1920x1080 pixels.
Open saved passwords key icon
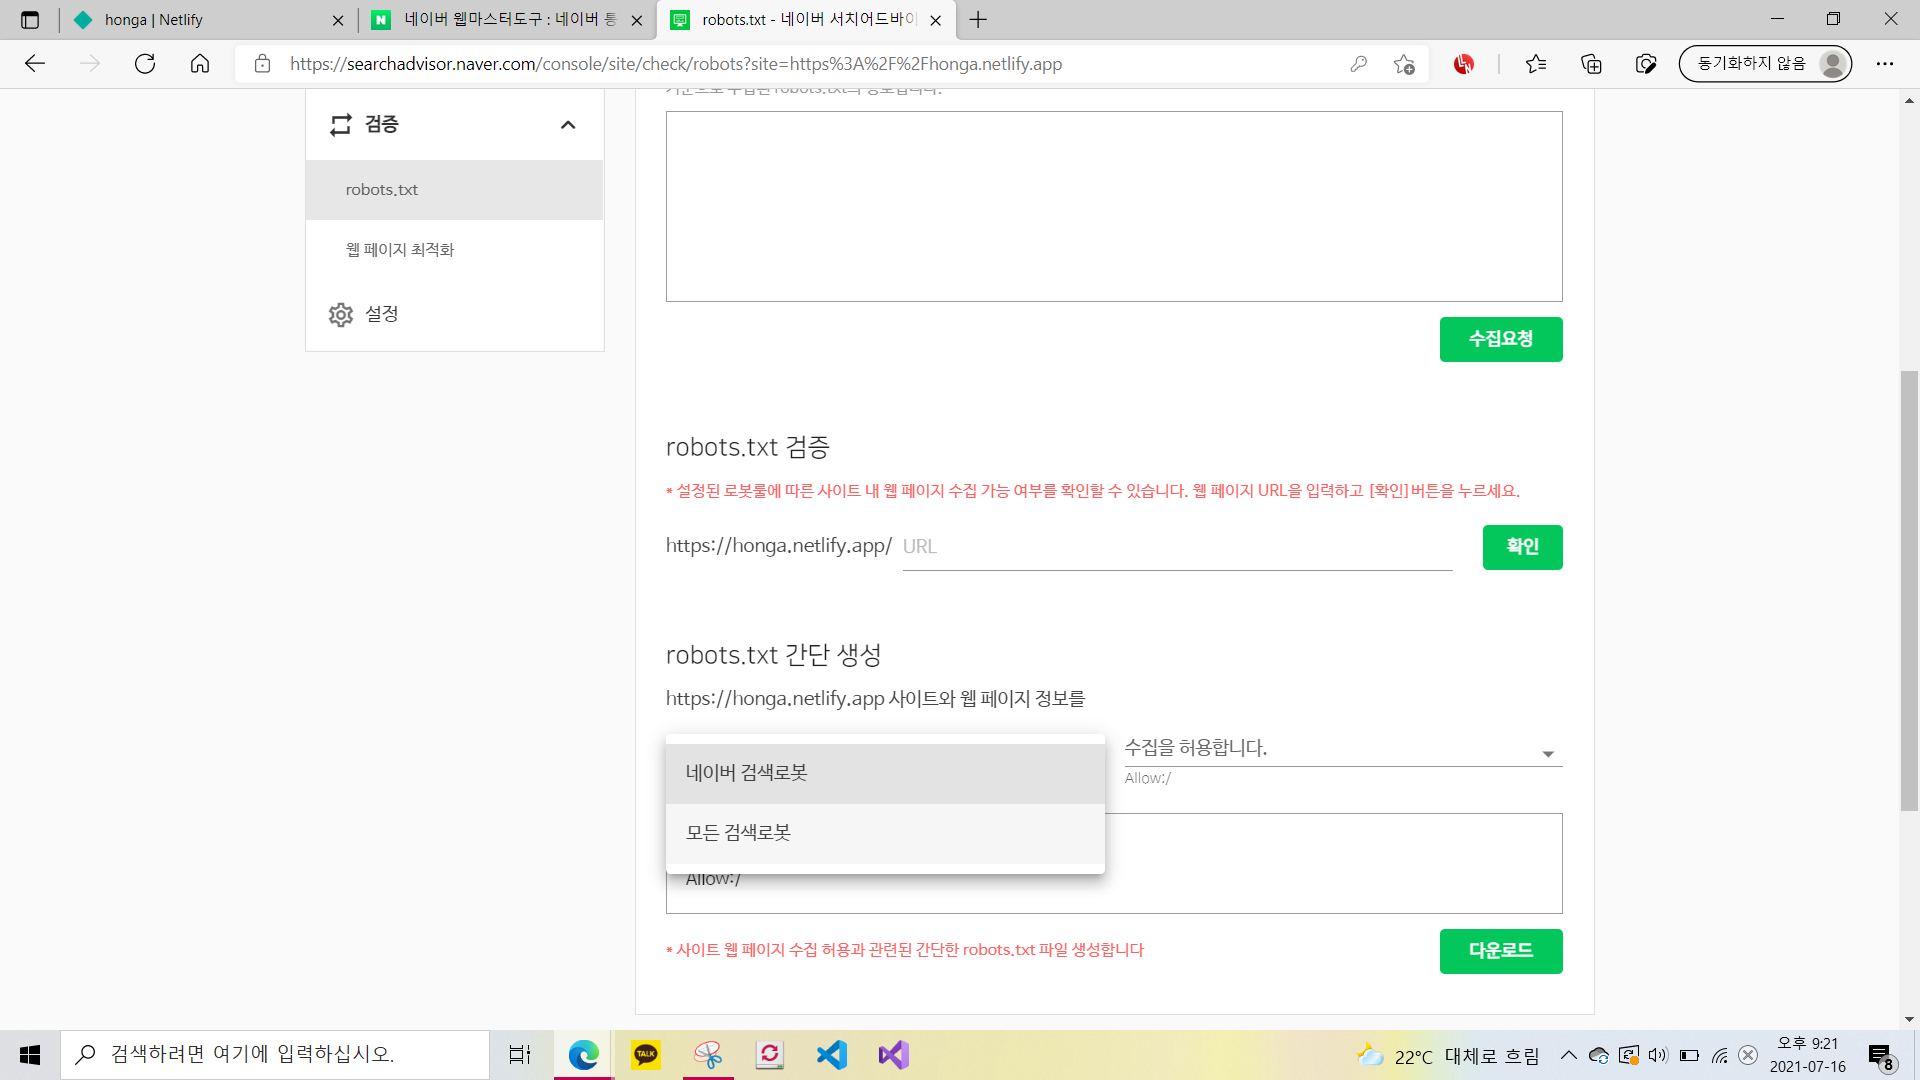click(x=1358, y=64)
